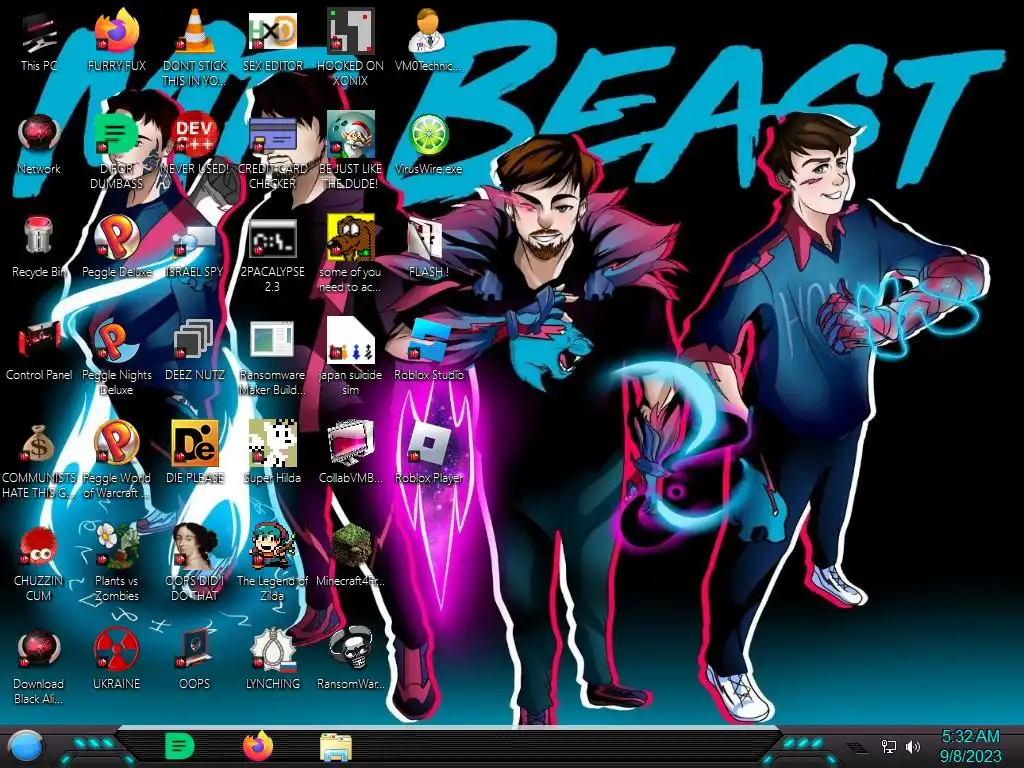Open the network status tray icon
The image size is (1024, 768).
coord(889,746)
